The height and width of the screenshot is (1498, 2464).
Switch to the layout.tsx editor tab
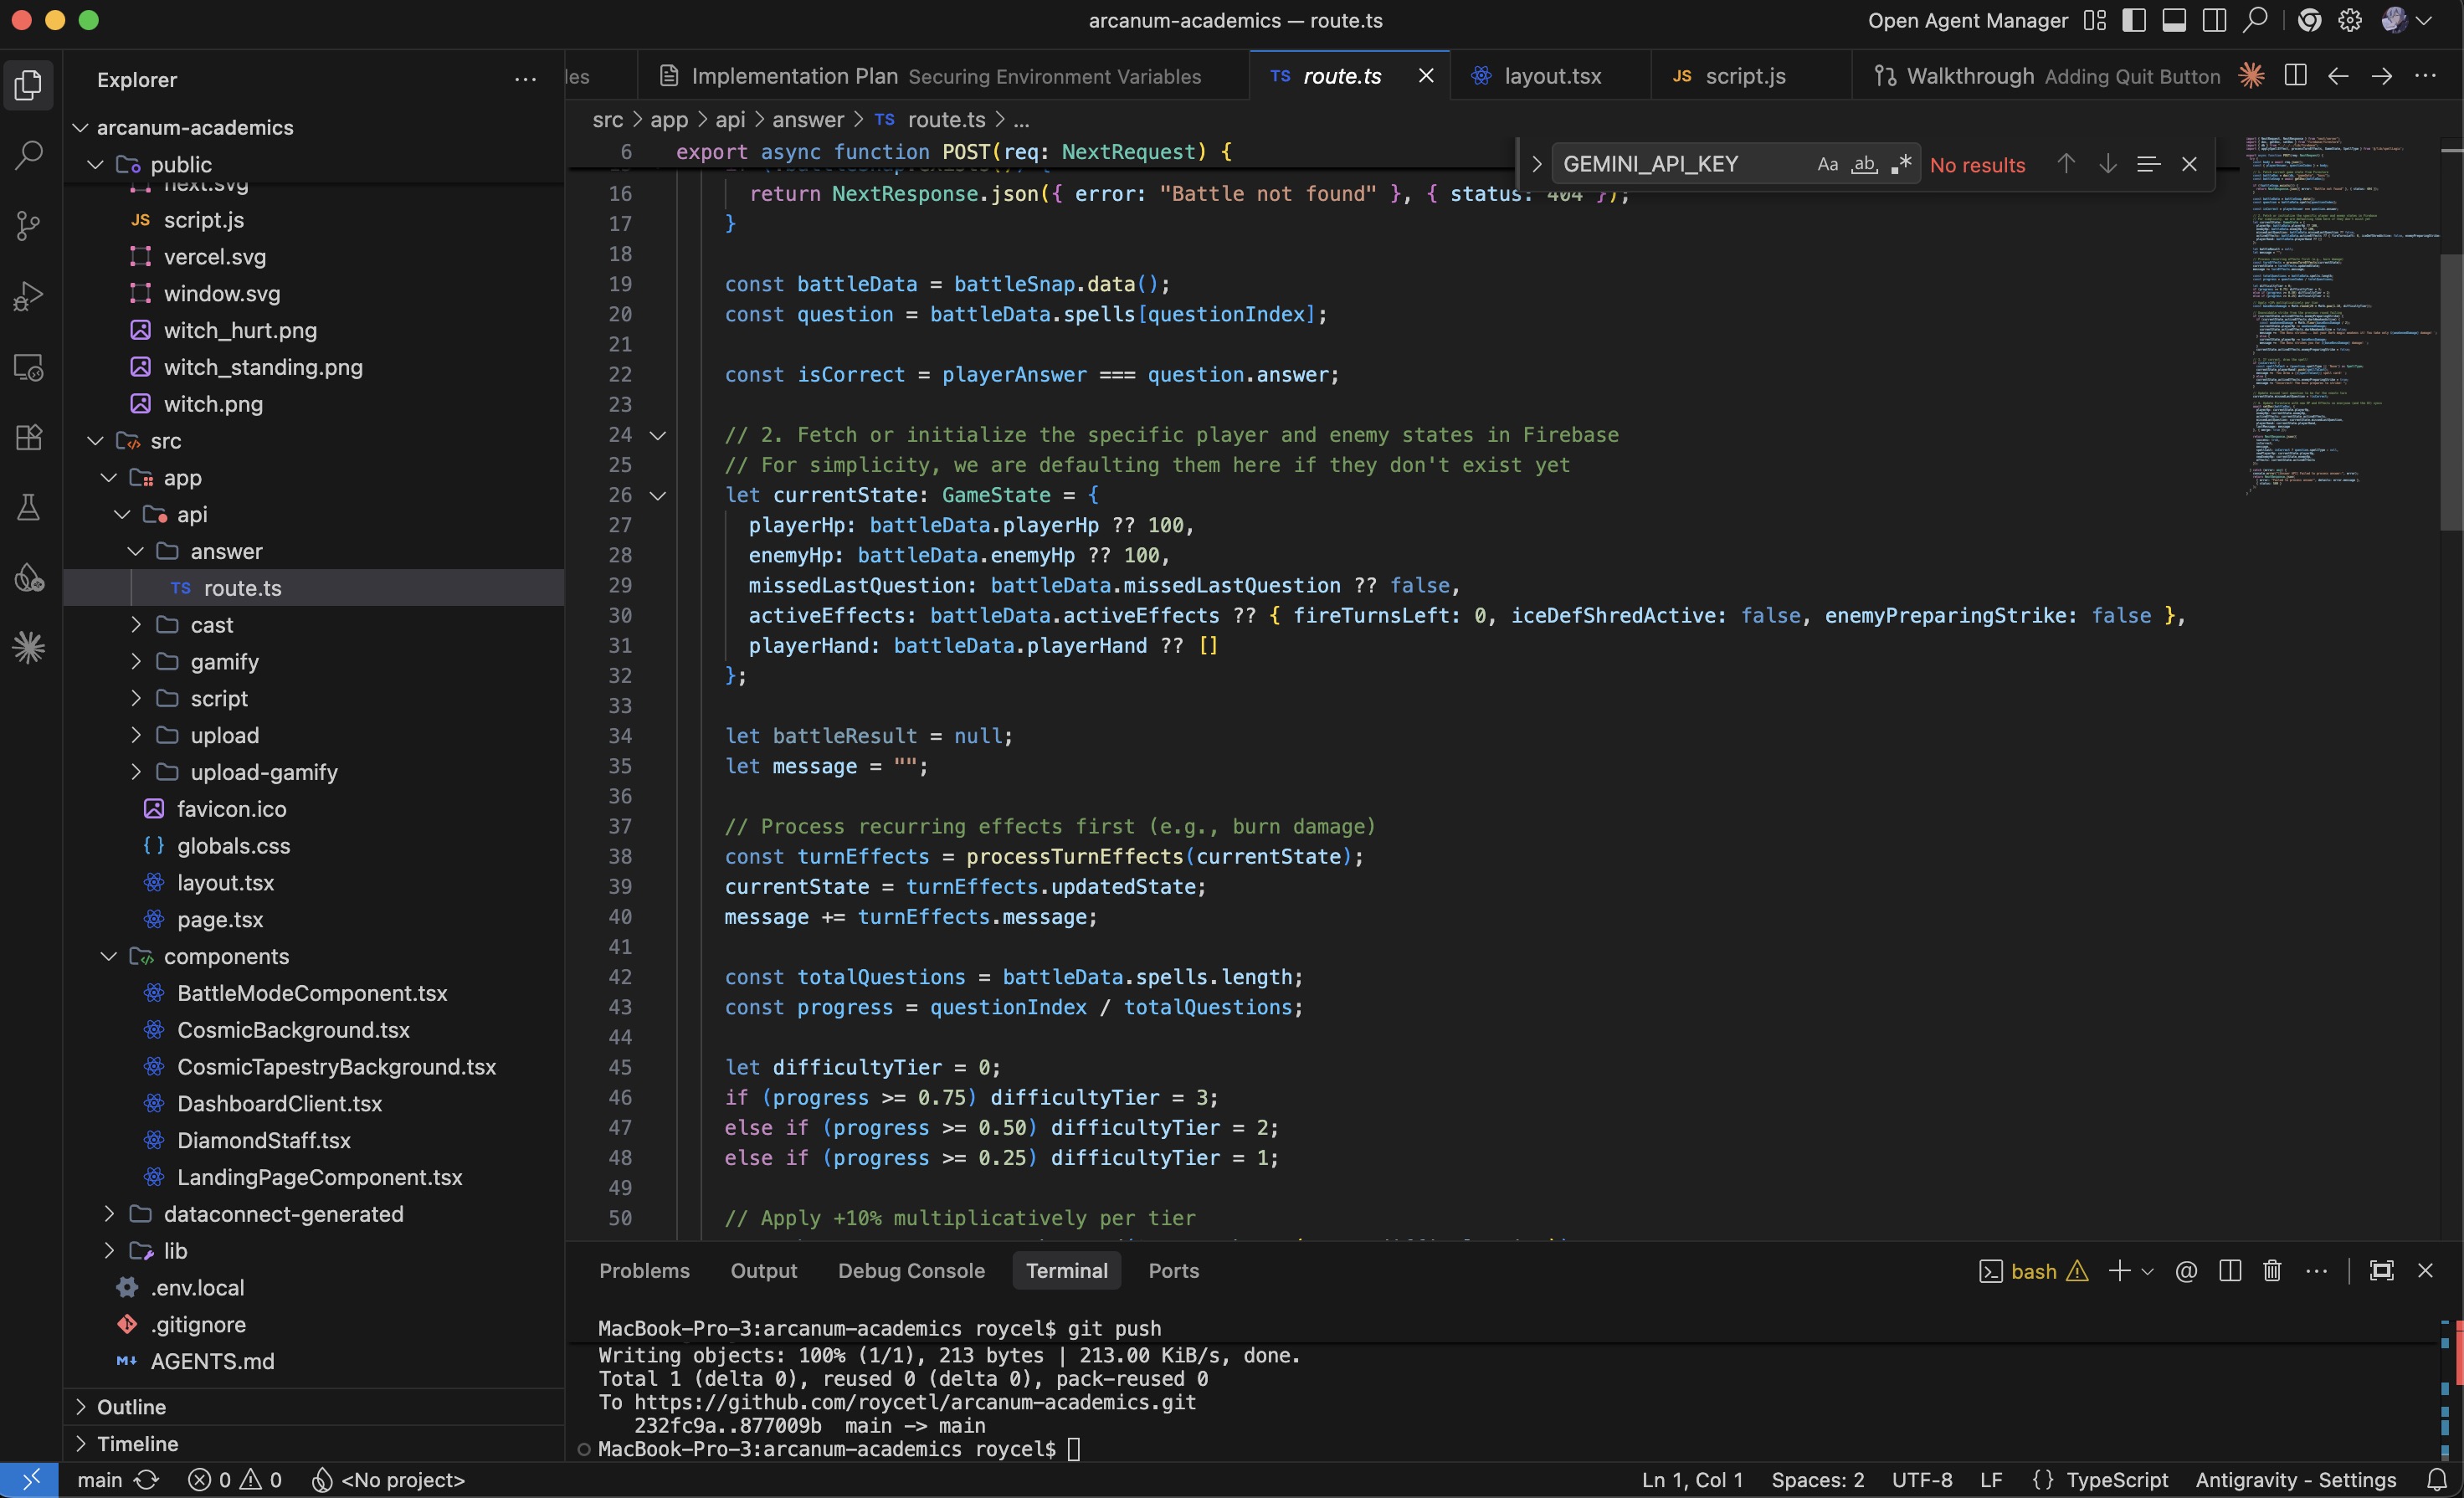coord(1551,76)
